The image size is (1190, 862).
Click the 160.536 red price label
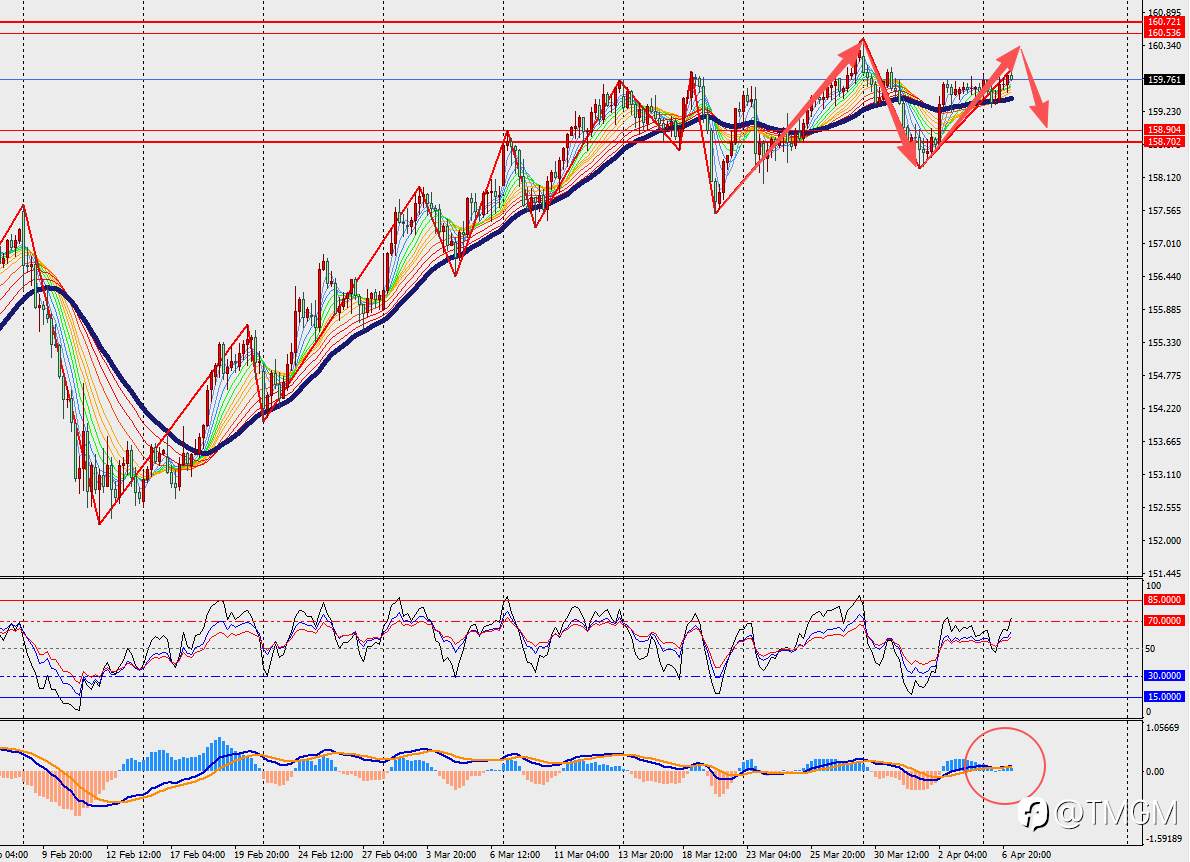coord(1163,33)
